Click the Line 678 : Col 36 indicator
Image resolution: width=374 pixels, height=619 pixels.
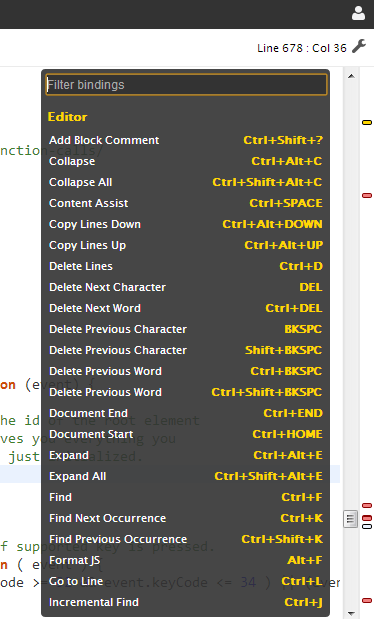302,48
